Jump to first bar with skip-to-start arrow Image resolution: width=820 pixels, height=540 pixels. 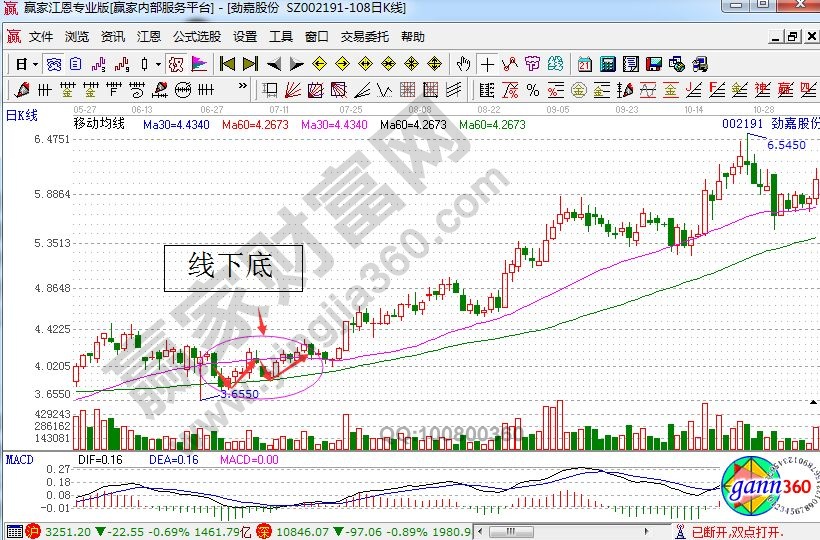tap(227, 64)
